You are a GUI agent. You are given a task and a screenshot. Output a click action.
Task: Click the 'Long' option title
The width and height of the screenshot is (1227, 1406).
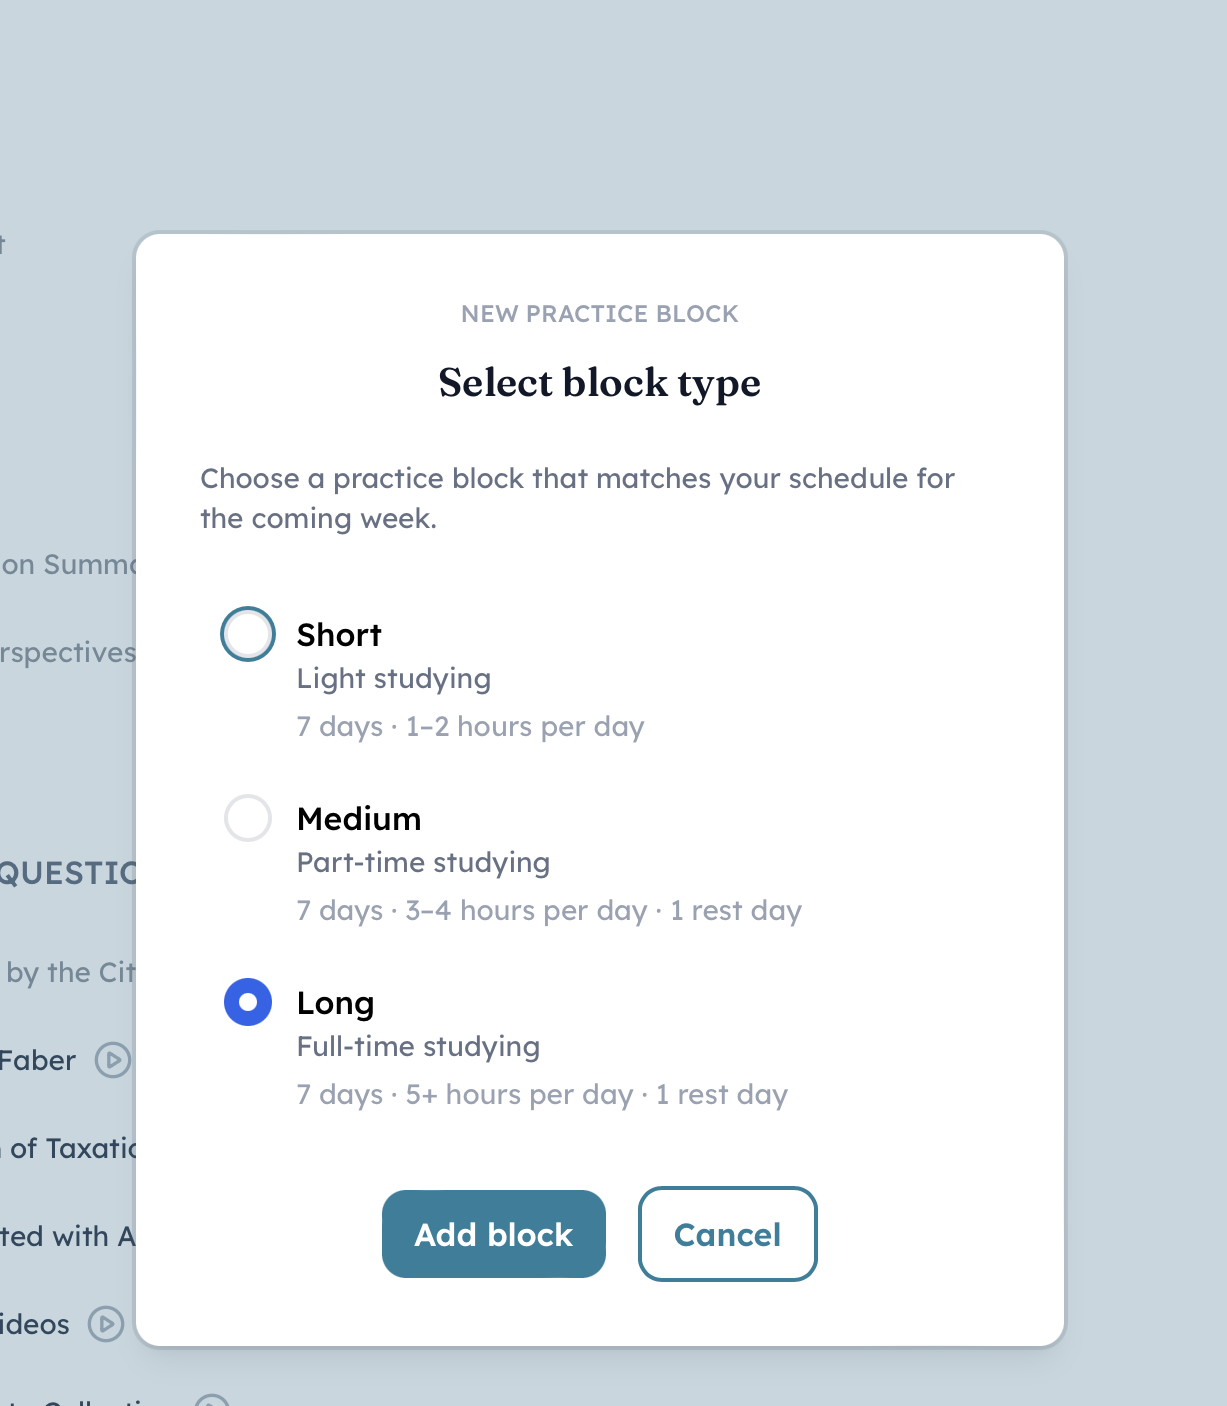click(335, 1003)
